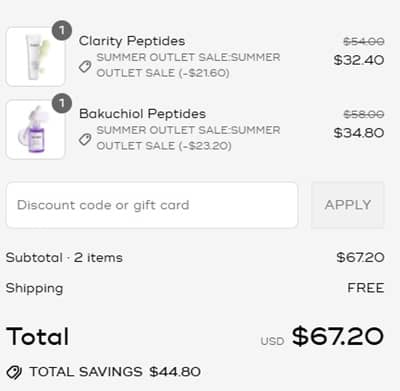The height and width of the screenshot is (391, 400).
Task: Click the Bakuchiol Peptides product thumbnail
Action: [35, 129]
